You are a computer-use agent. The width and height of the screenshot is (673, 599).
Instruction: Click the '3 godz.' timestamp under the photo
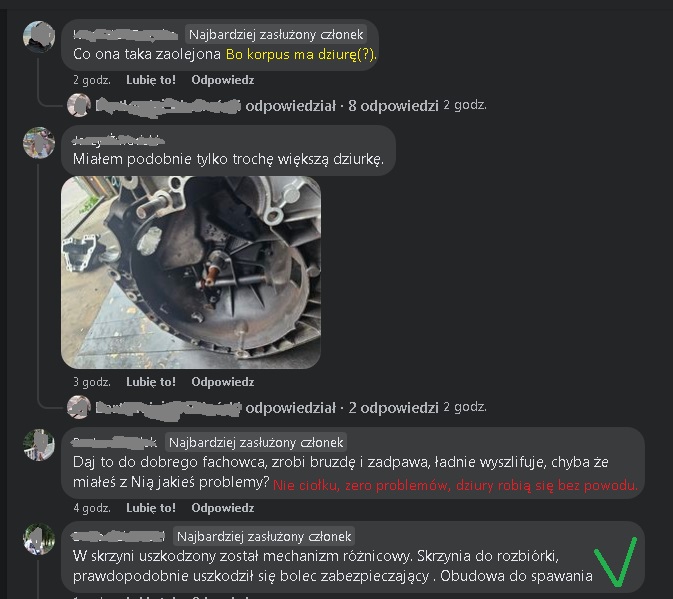pos(92,382)
